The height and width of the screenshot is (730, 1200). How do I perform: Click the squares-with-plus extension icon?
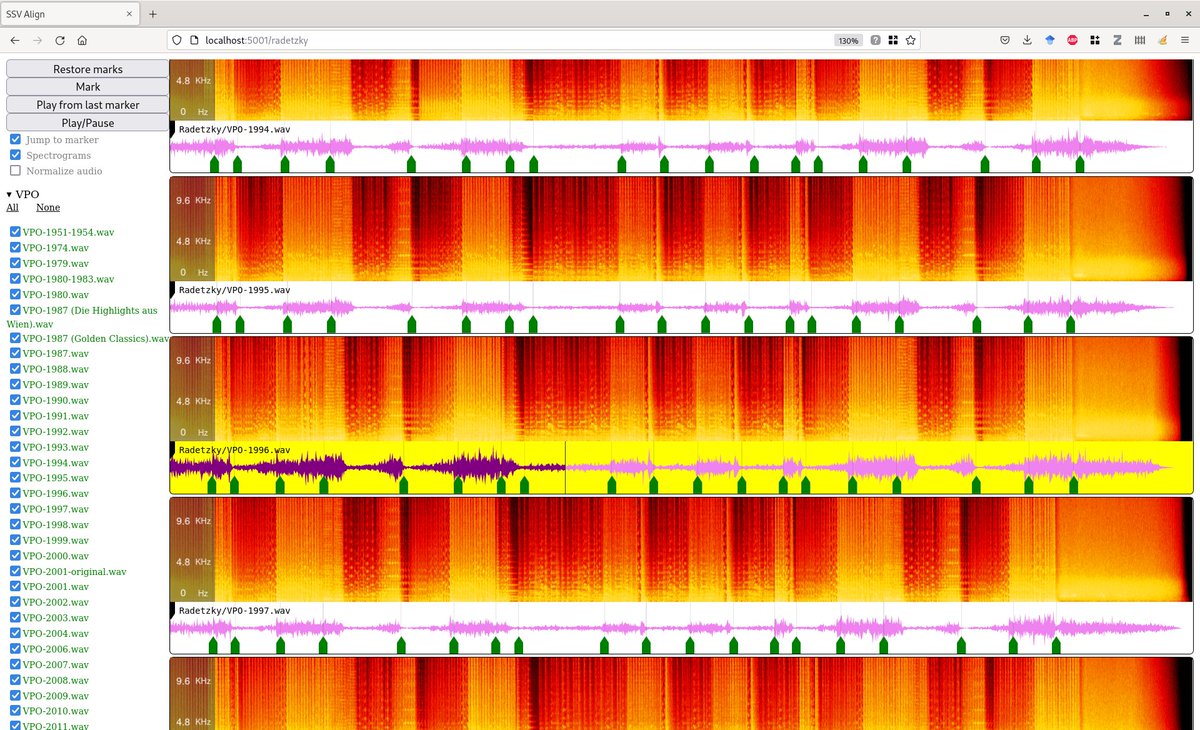(1095, 40)
